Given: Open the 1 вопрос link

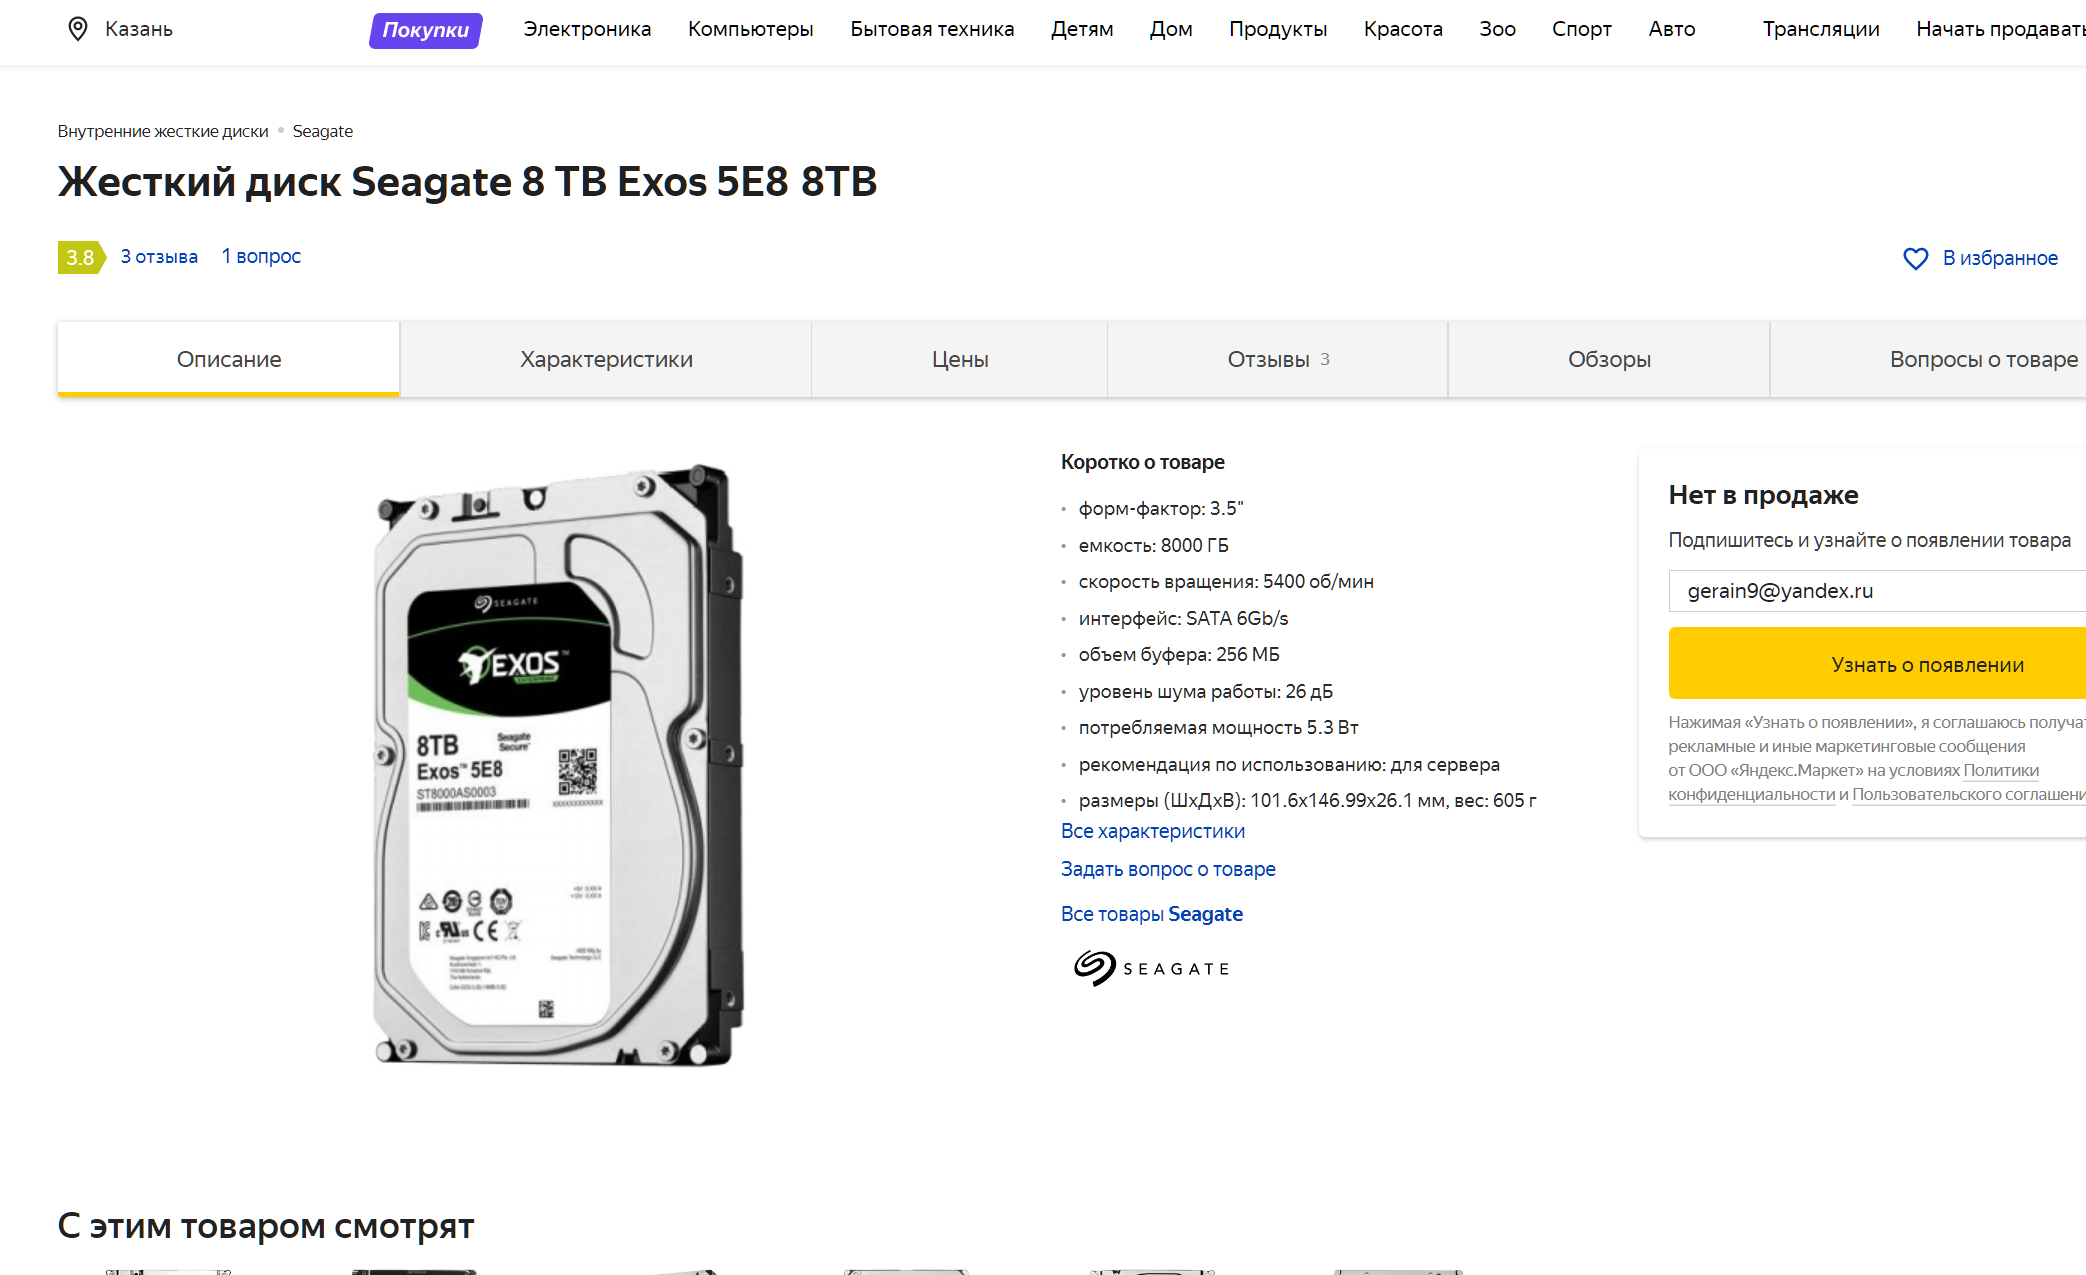Looking at the screenshot, I should coord(261,257).
